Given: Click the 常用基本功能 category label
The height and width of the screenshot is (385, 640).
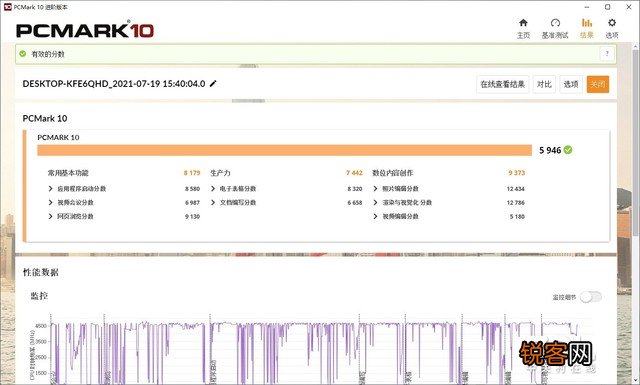Looking at the screenshot, I should [x=68, y=173].
